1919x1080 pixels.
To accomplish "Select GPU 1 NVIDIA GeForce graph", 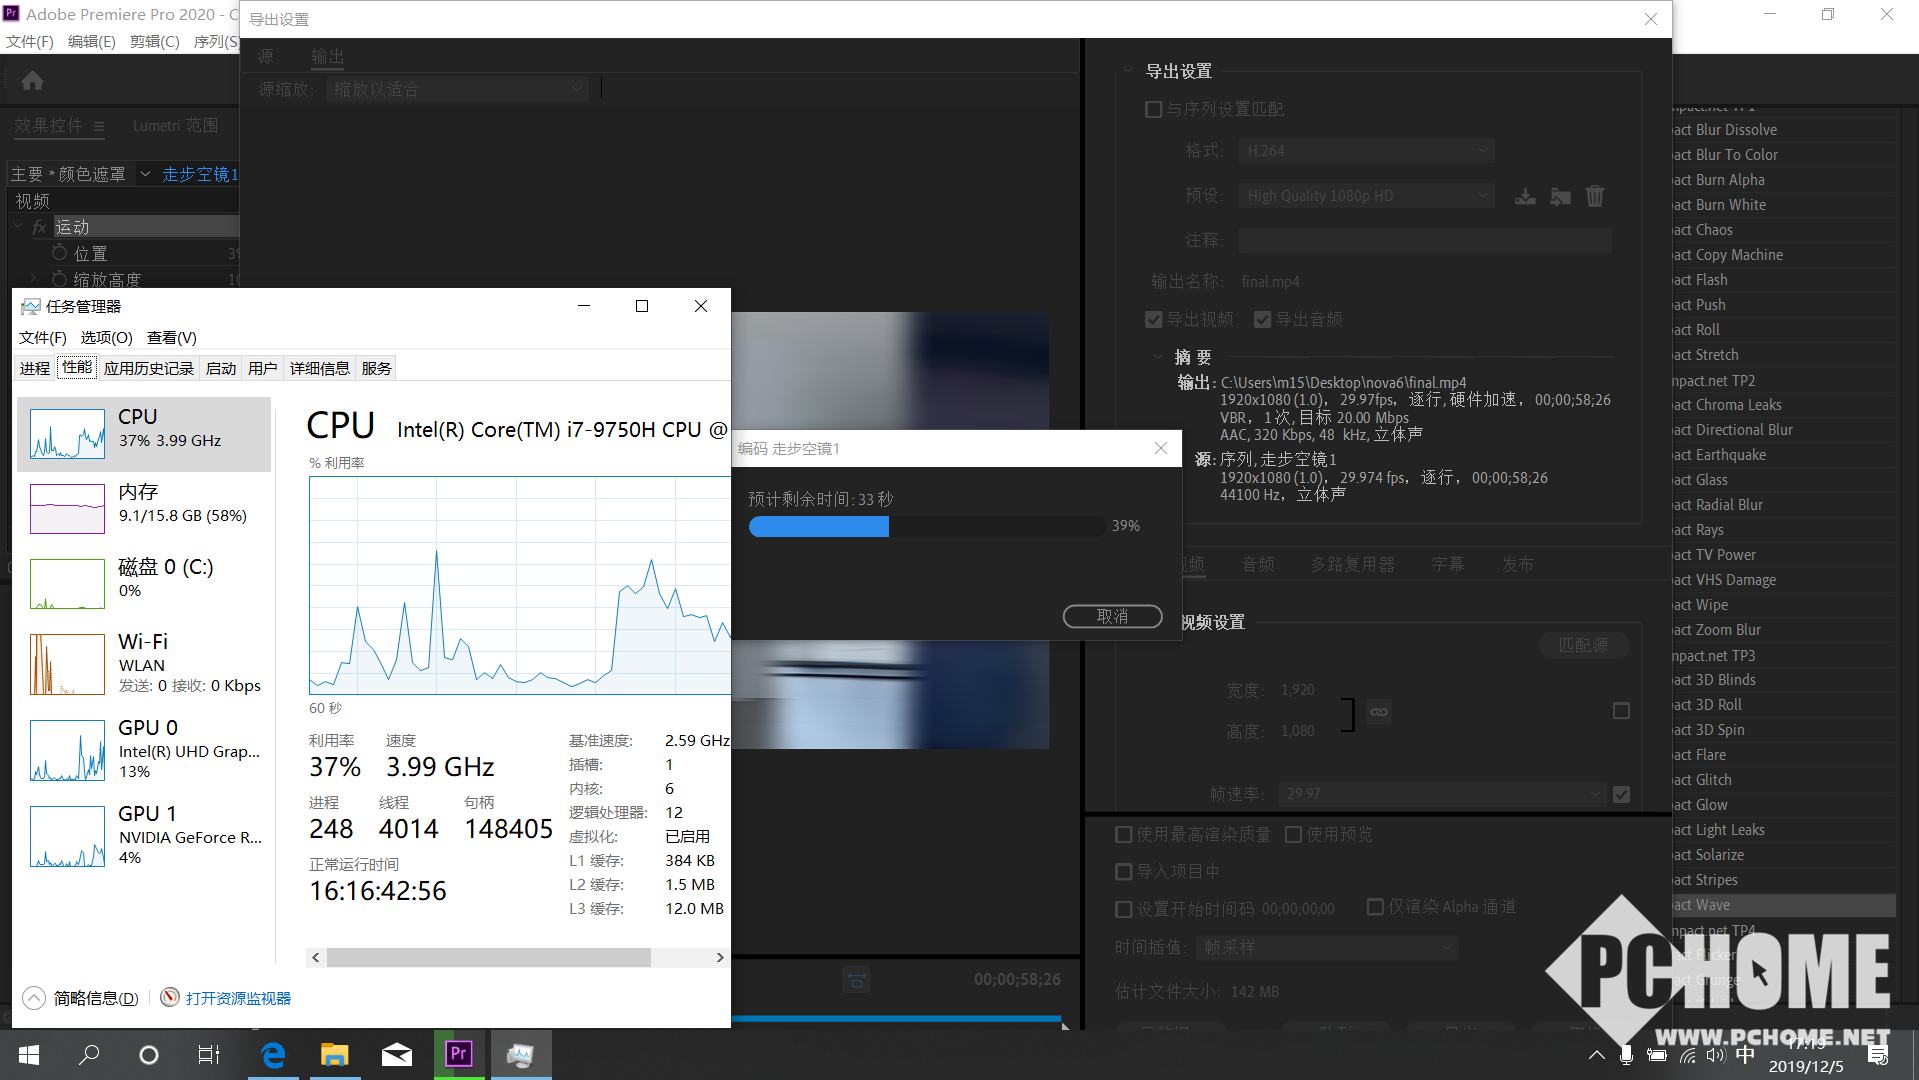I will 67,836.
